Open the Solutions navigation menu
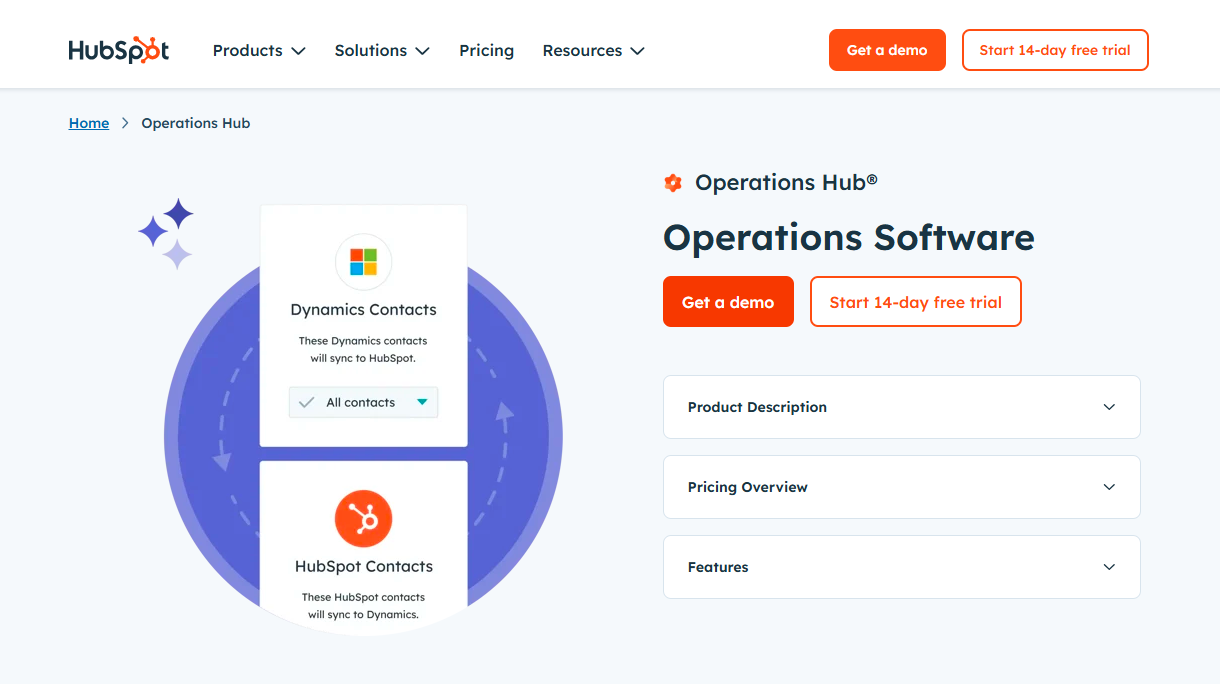Screen dimensions: 1220x686 (x=381, y=50)
